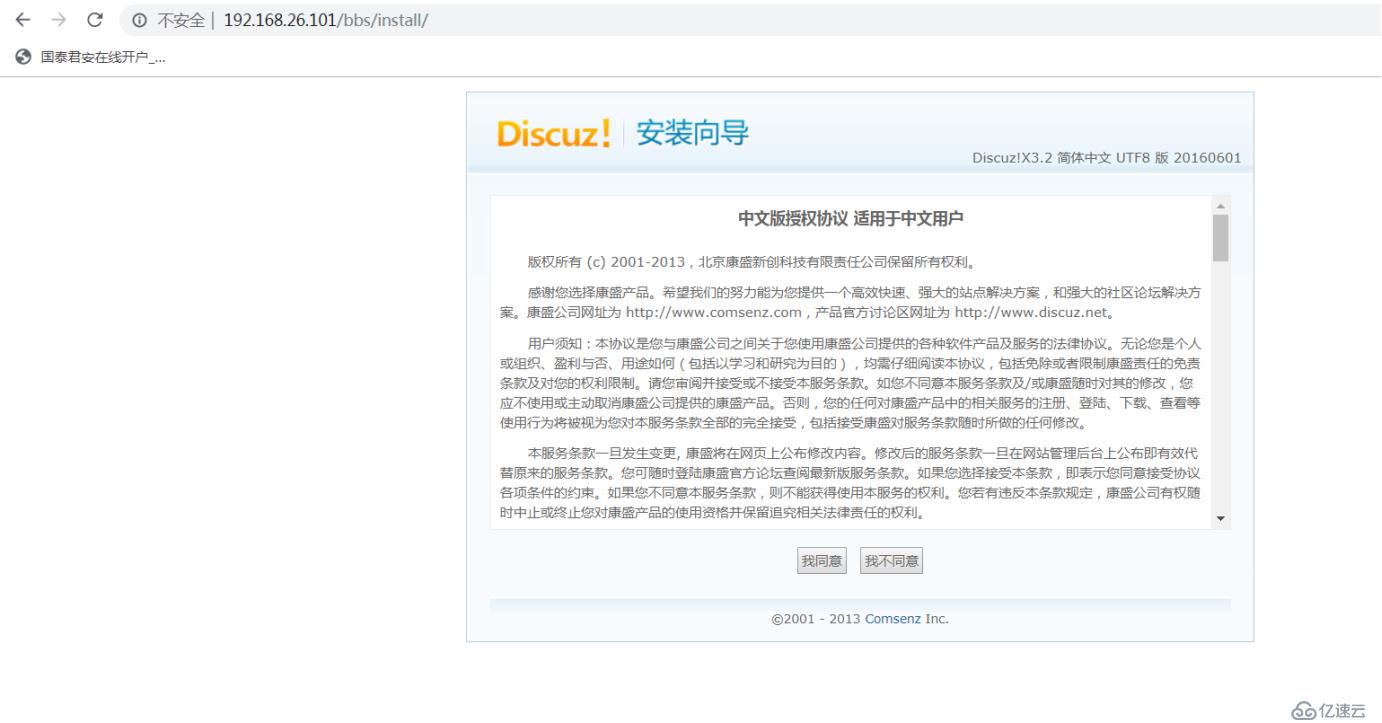Click the 我不同意 disagree button
This screenshot has height=723, width=1382.
tap(892, 561)
